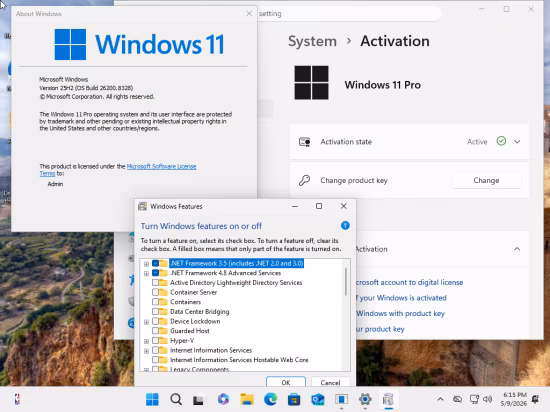Enable Active Directory Lightweight Directory Services
This screenshot has height=412, width=550.
[x=155, y=283]
